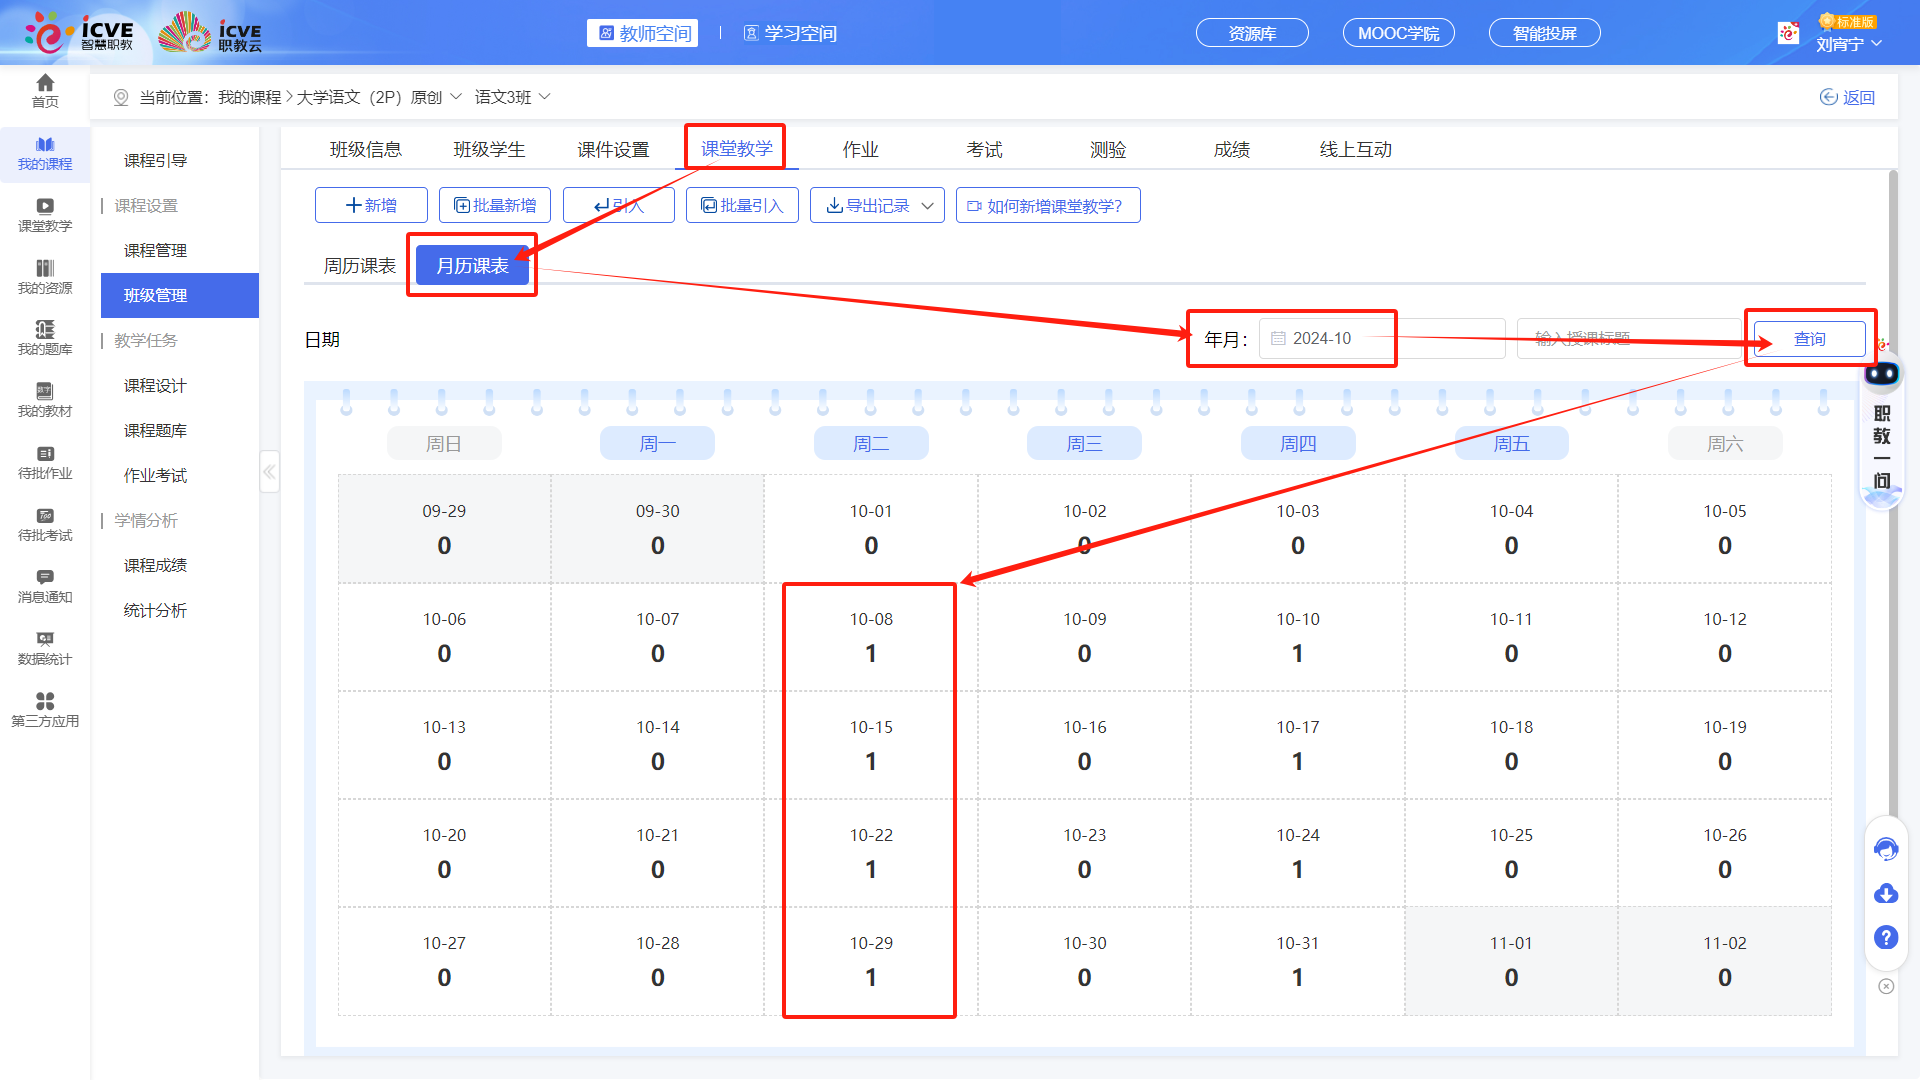
Task: Open the floating headset support icon
Action: pos(1886,848)
